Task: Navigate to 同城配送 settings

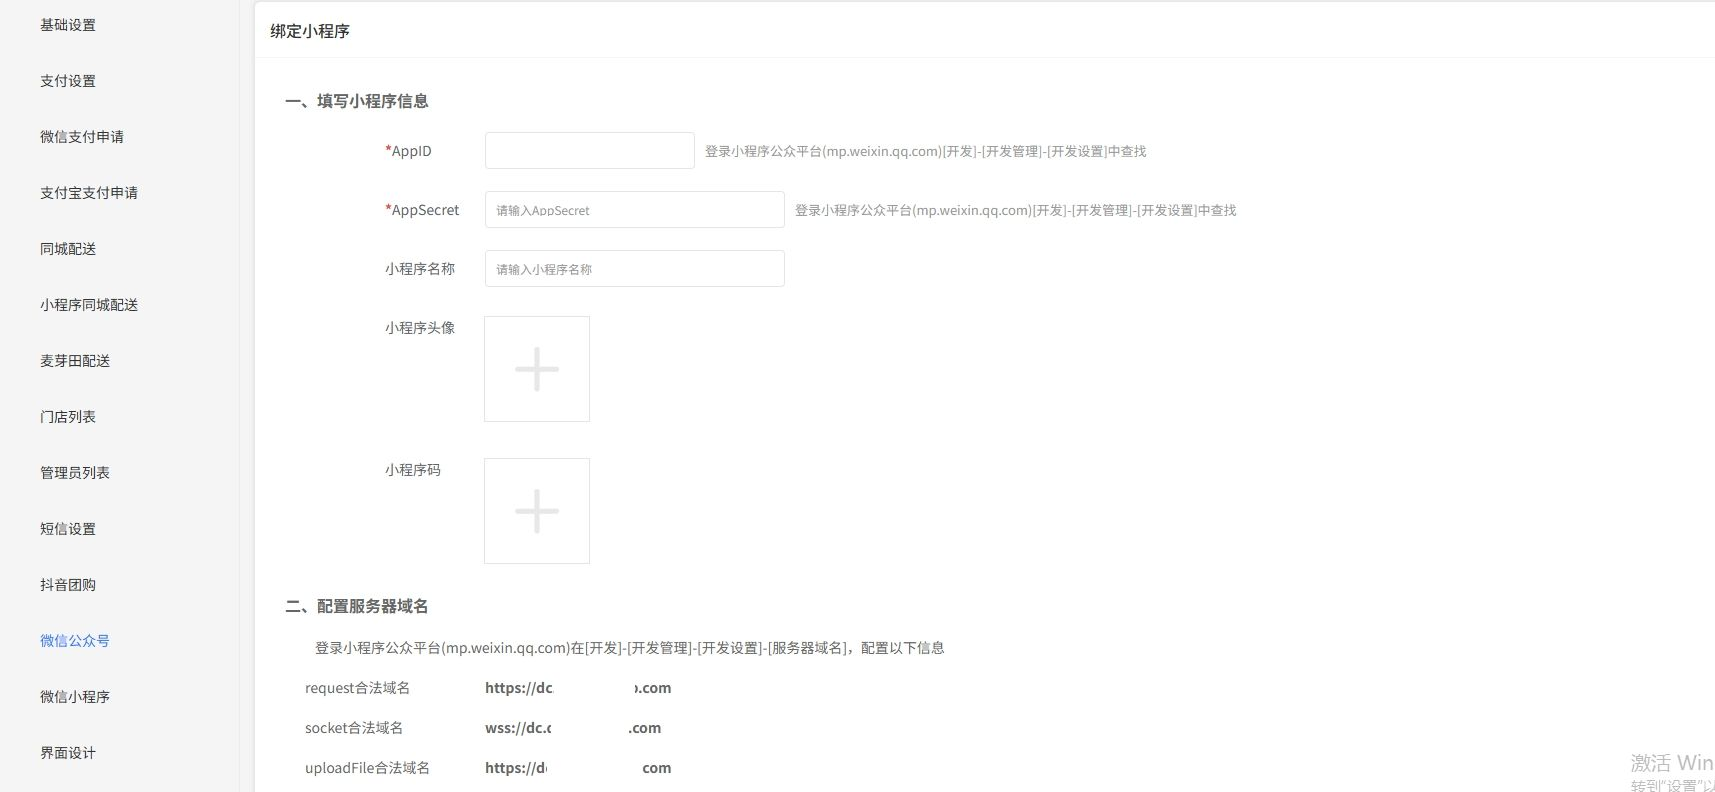Action: pos(68,249)
